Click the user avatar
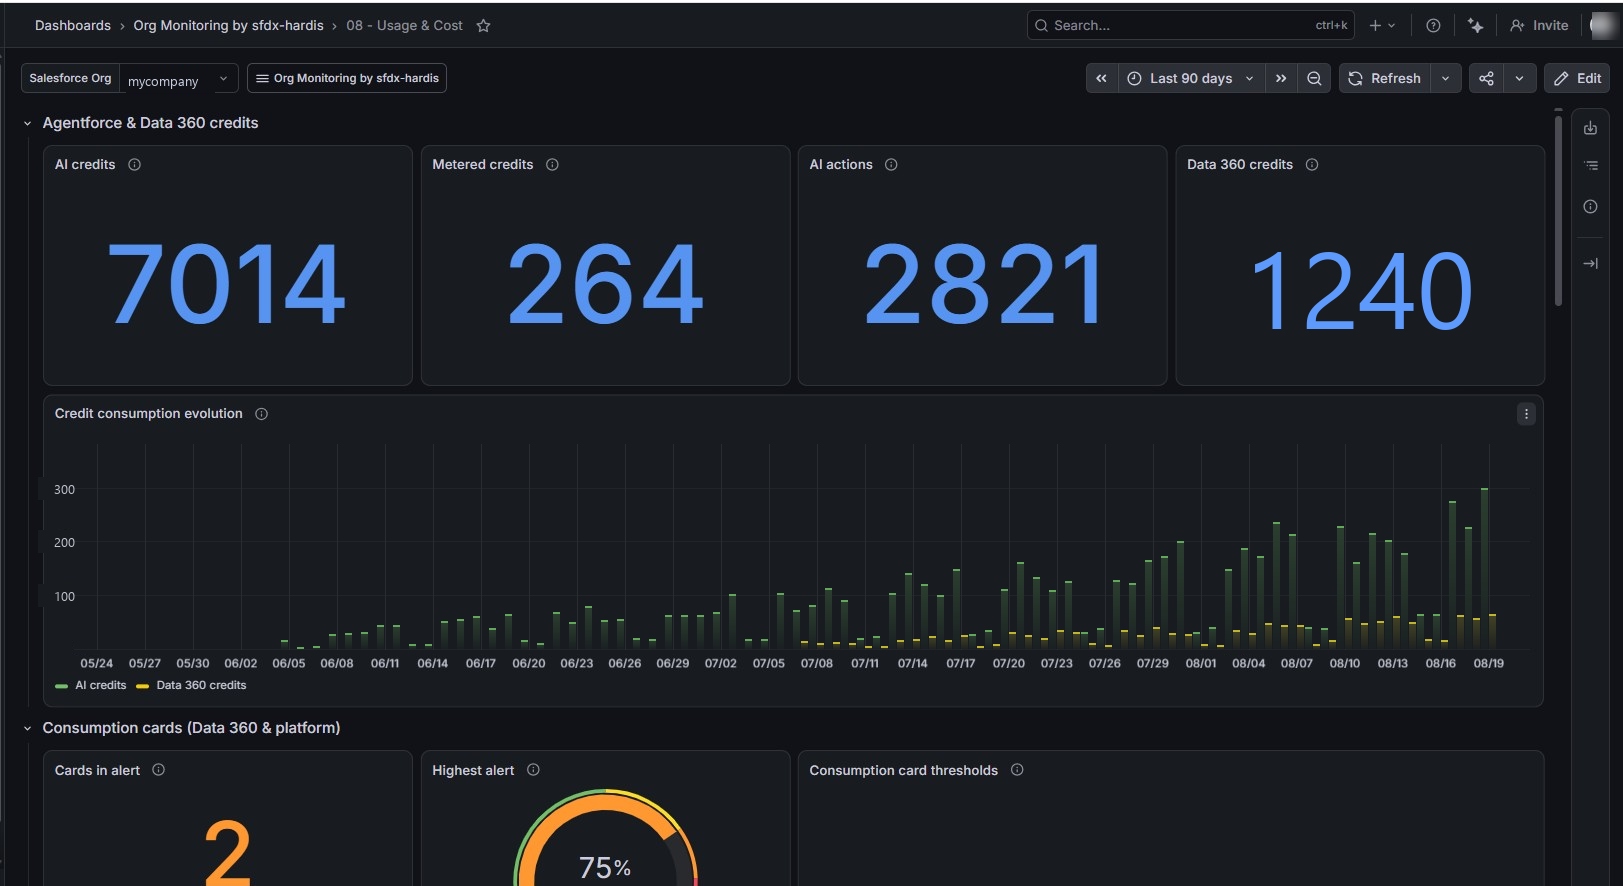The width and height of the screenshot is (1623, 886). tap(1604, 26)
